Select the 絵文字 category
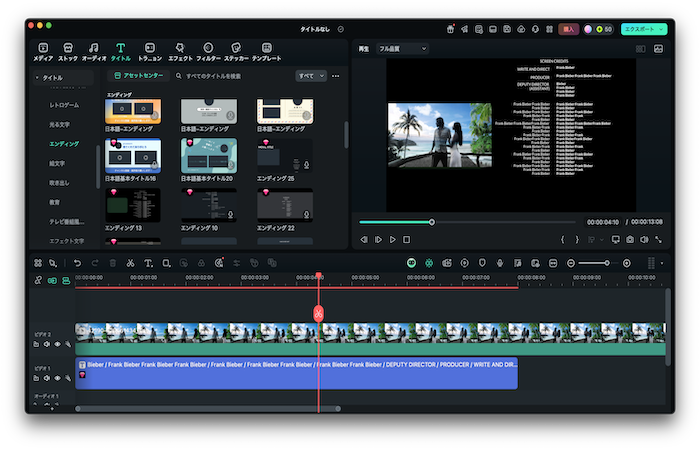 57,163
